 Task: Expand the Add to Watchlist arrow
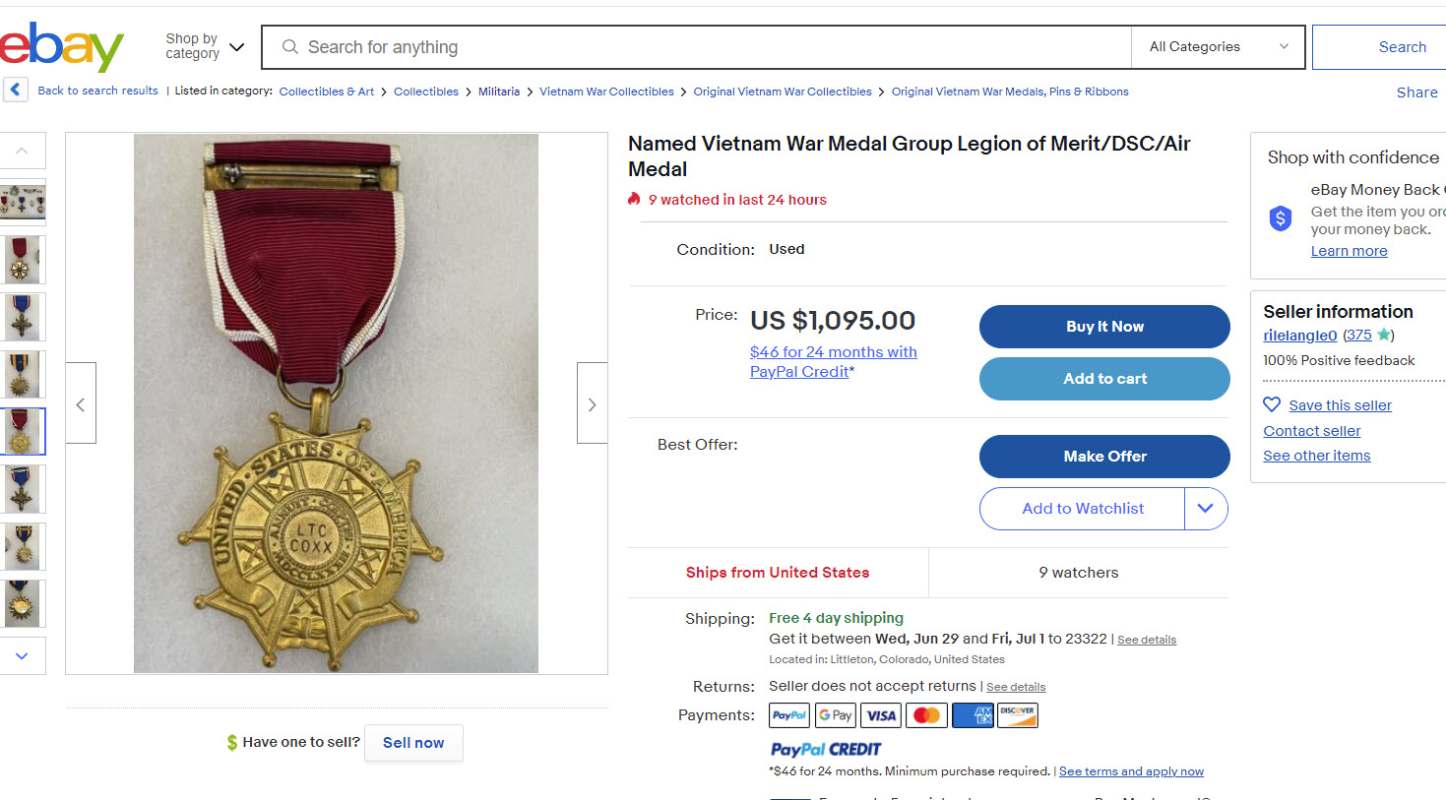1205,508
